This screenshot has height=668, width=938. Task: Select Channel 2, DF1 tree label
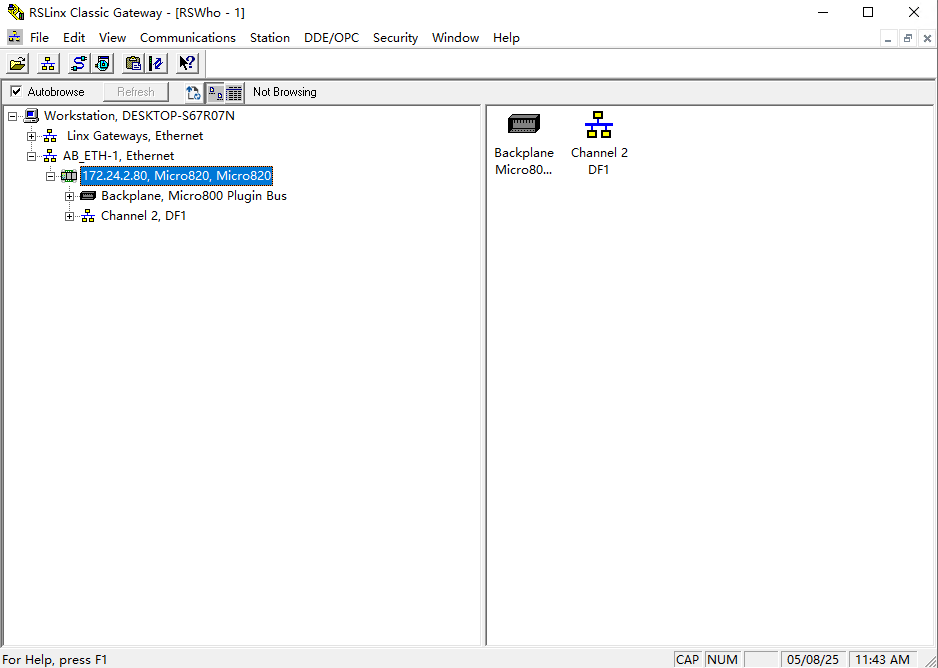point(144,216)
